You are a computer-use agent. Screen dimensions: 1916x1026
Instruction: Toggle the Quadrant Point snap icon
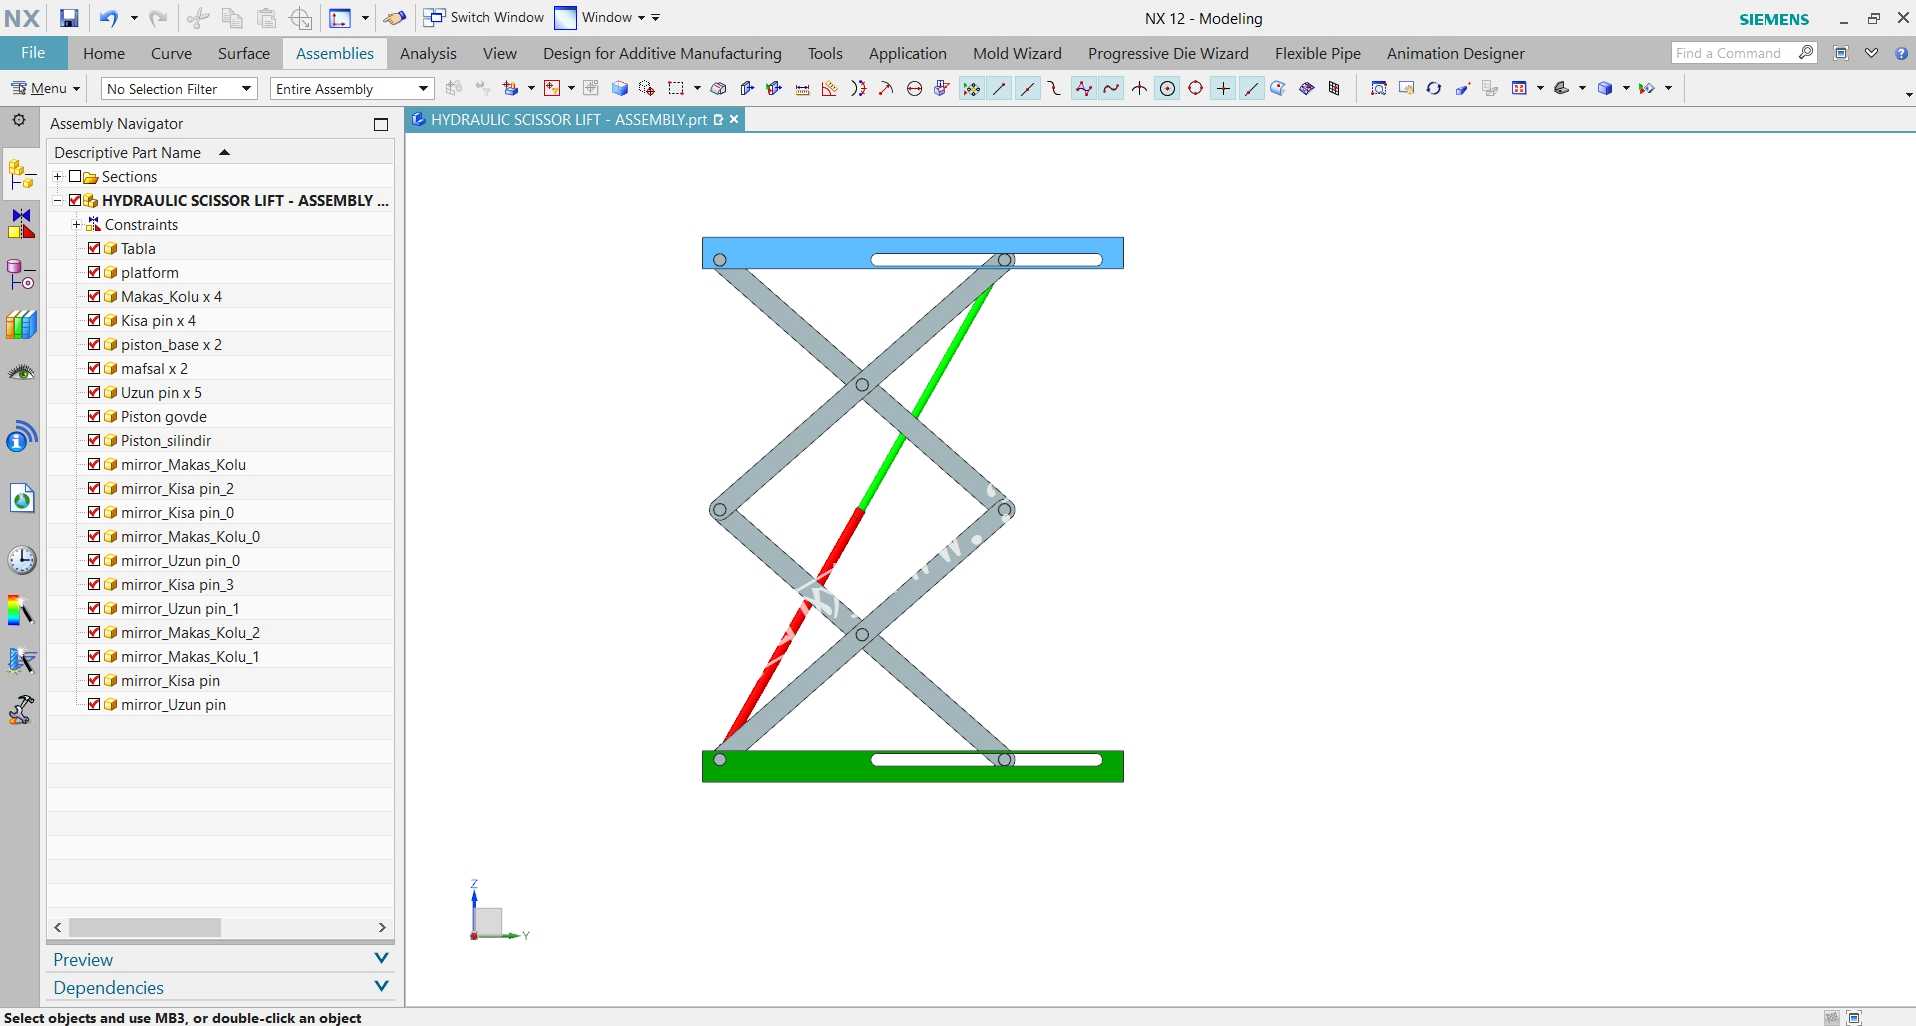pyautogui.click(x=1195, y=89)
